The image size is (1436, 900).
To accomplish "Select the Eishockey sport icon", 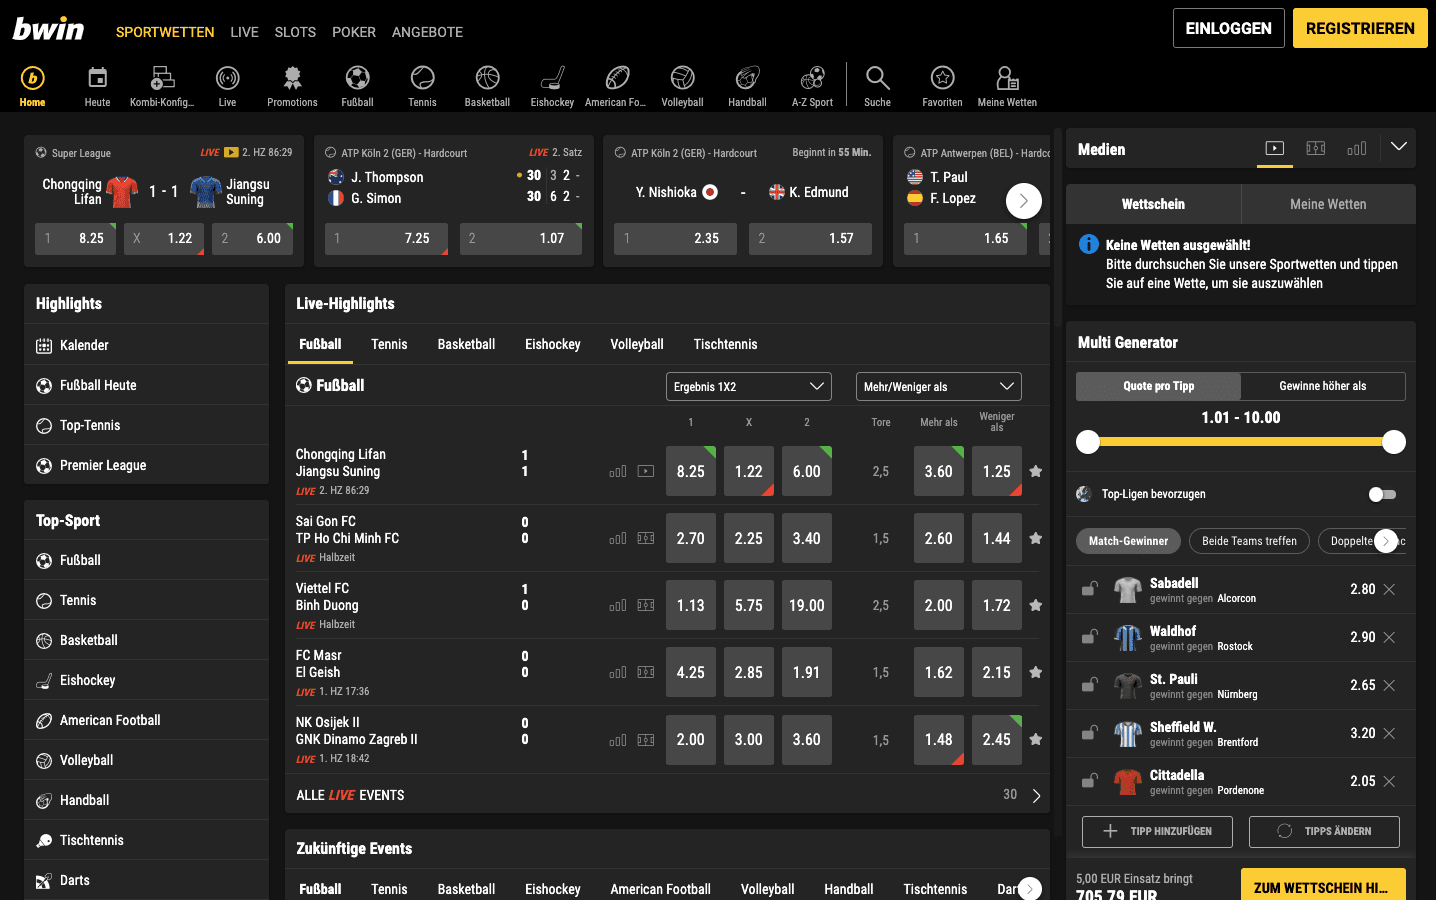I will click(x=551, y=75).
